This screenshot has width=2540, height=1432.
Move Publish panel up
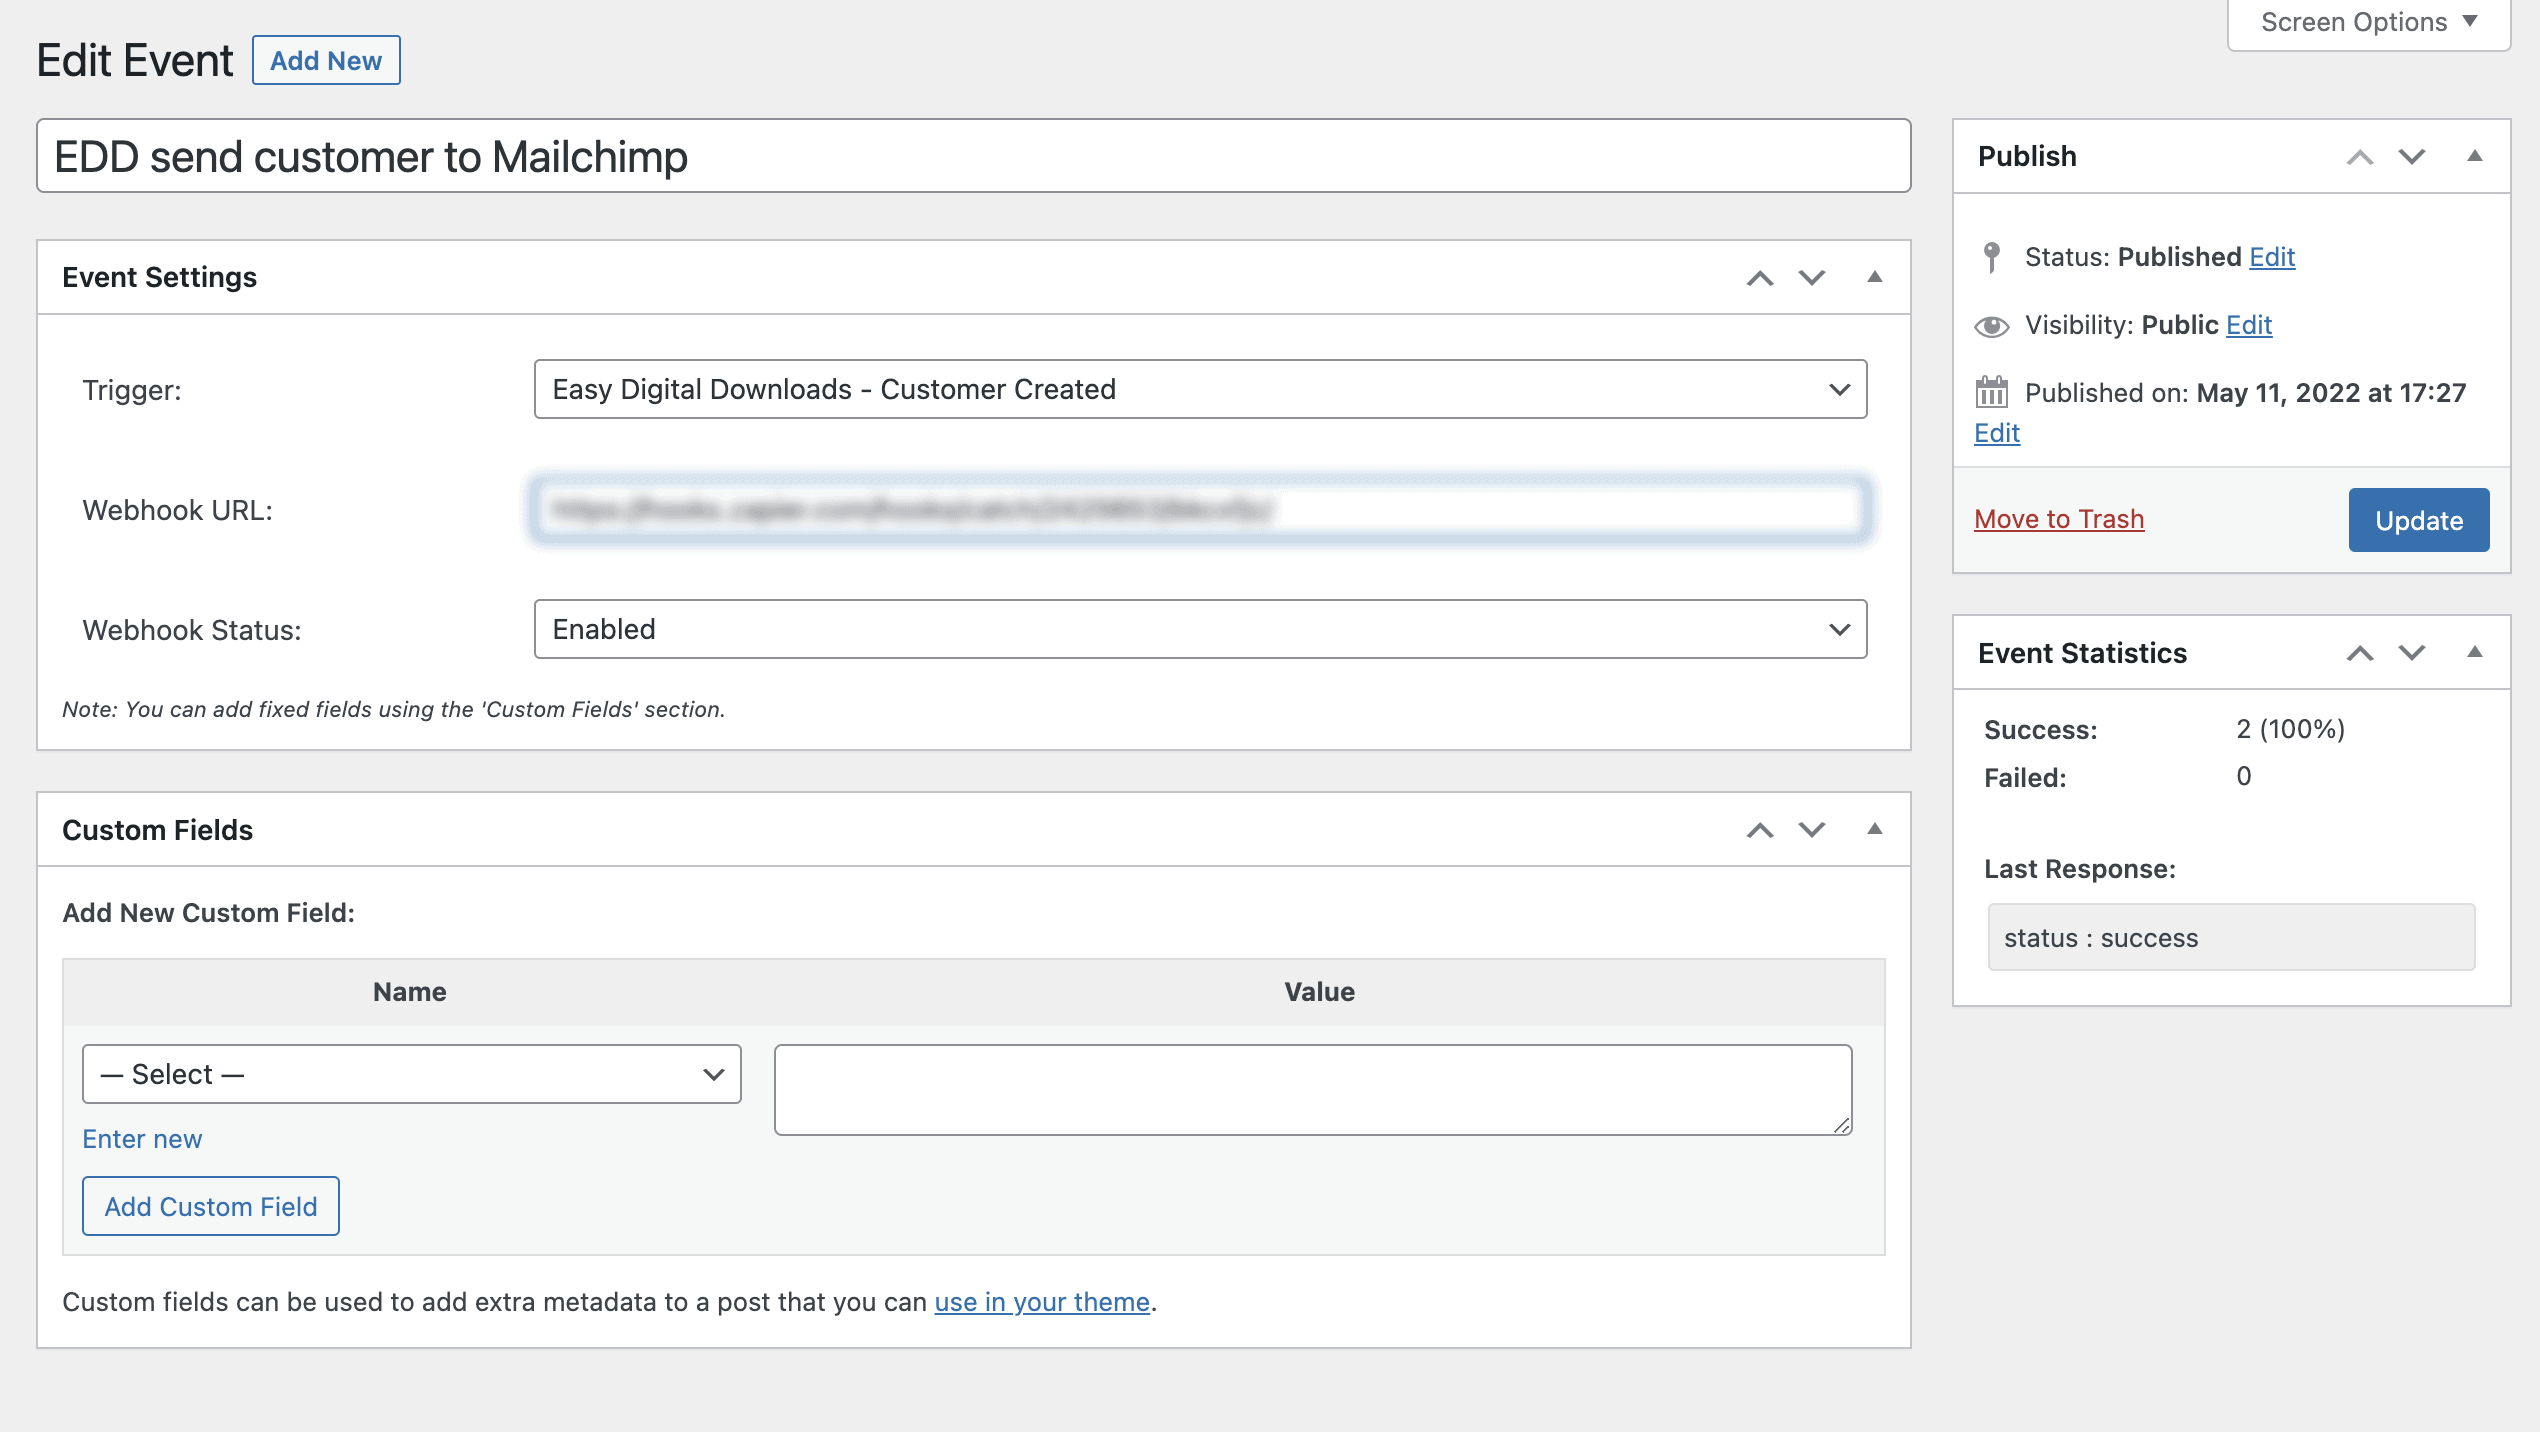2360,157
